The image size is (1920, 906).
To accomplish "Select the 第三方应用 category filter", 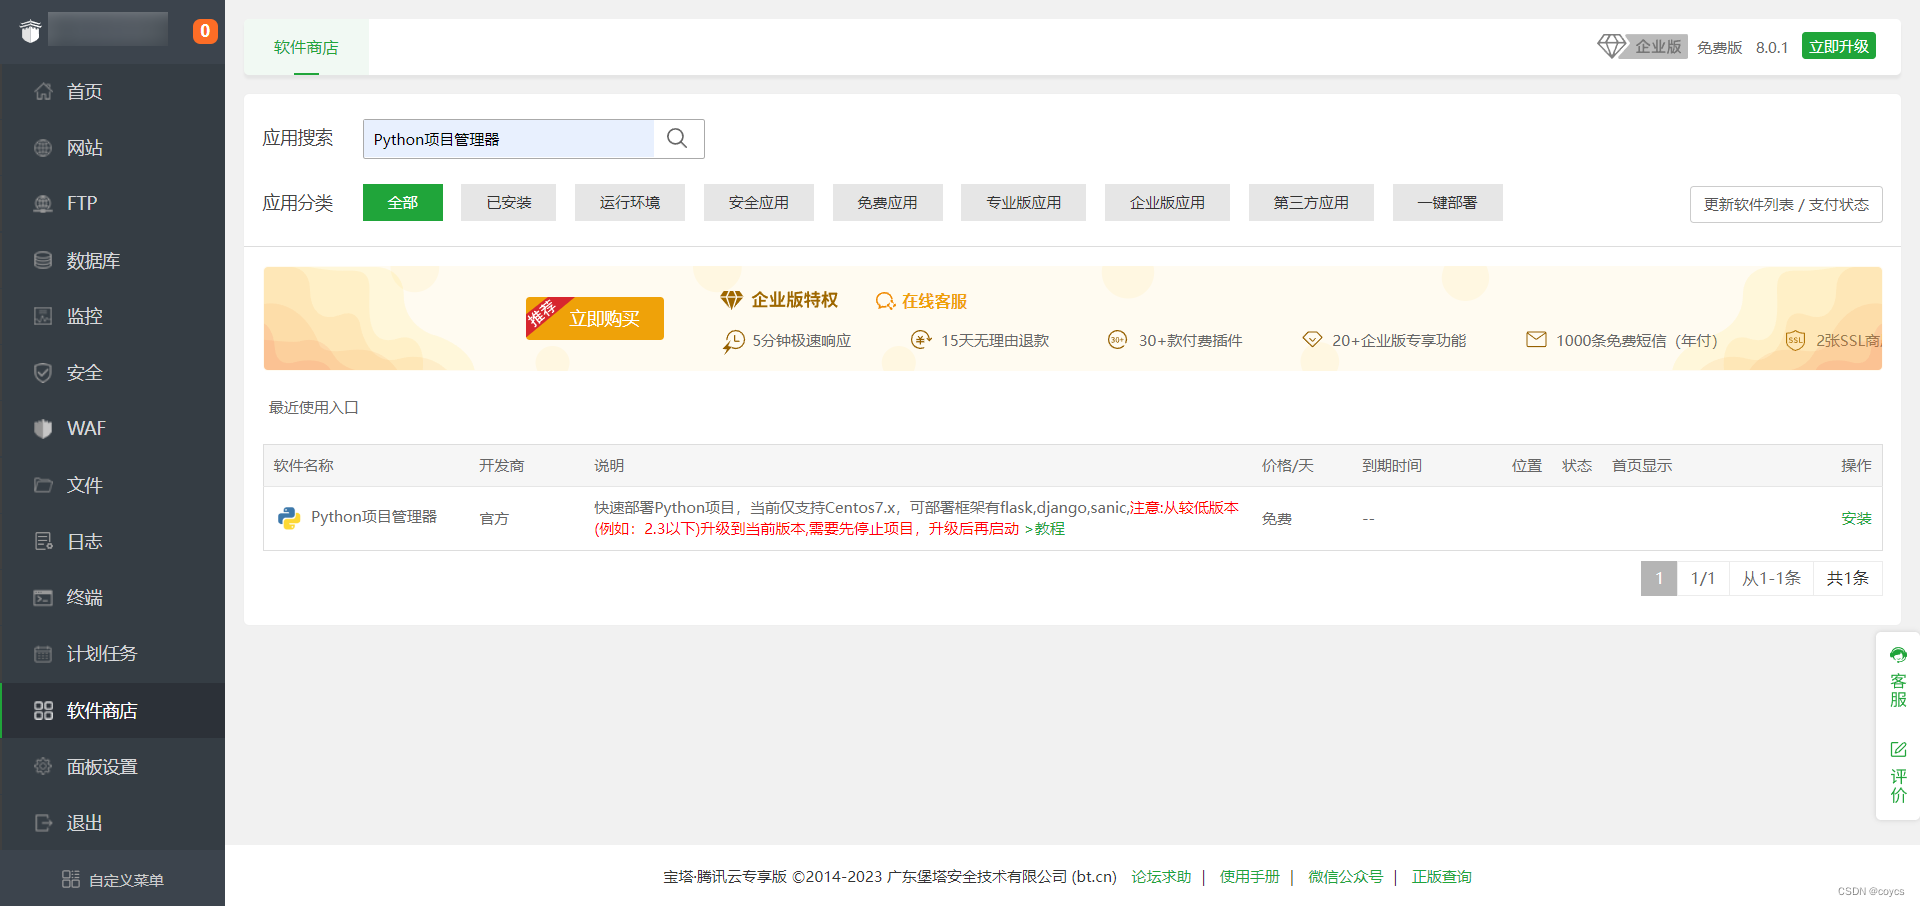I will coord(1311,202).
